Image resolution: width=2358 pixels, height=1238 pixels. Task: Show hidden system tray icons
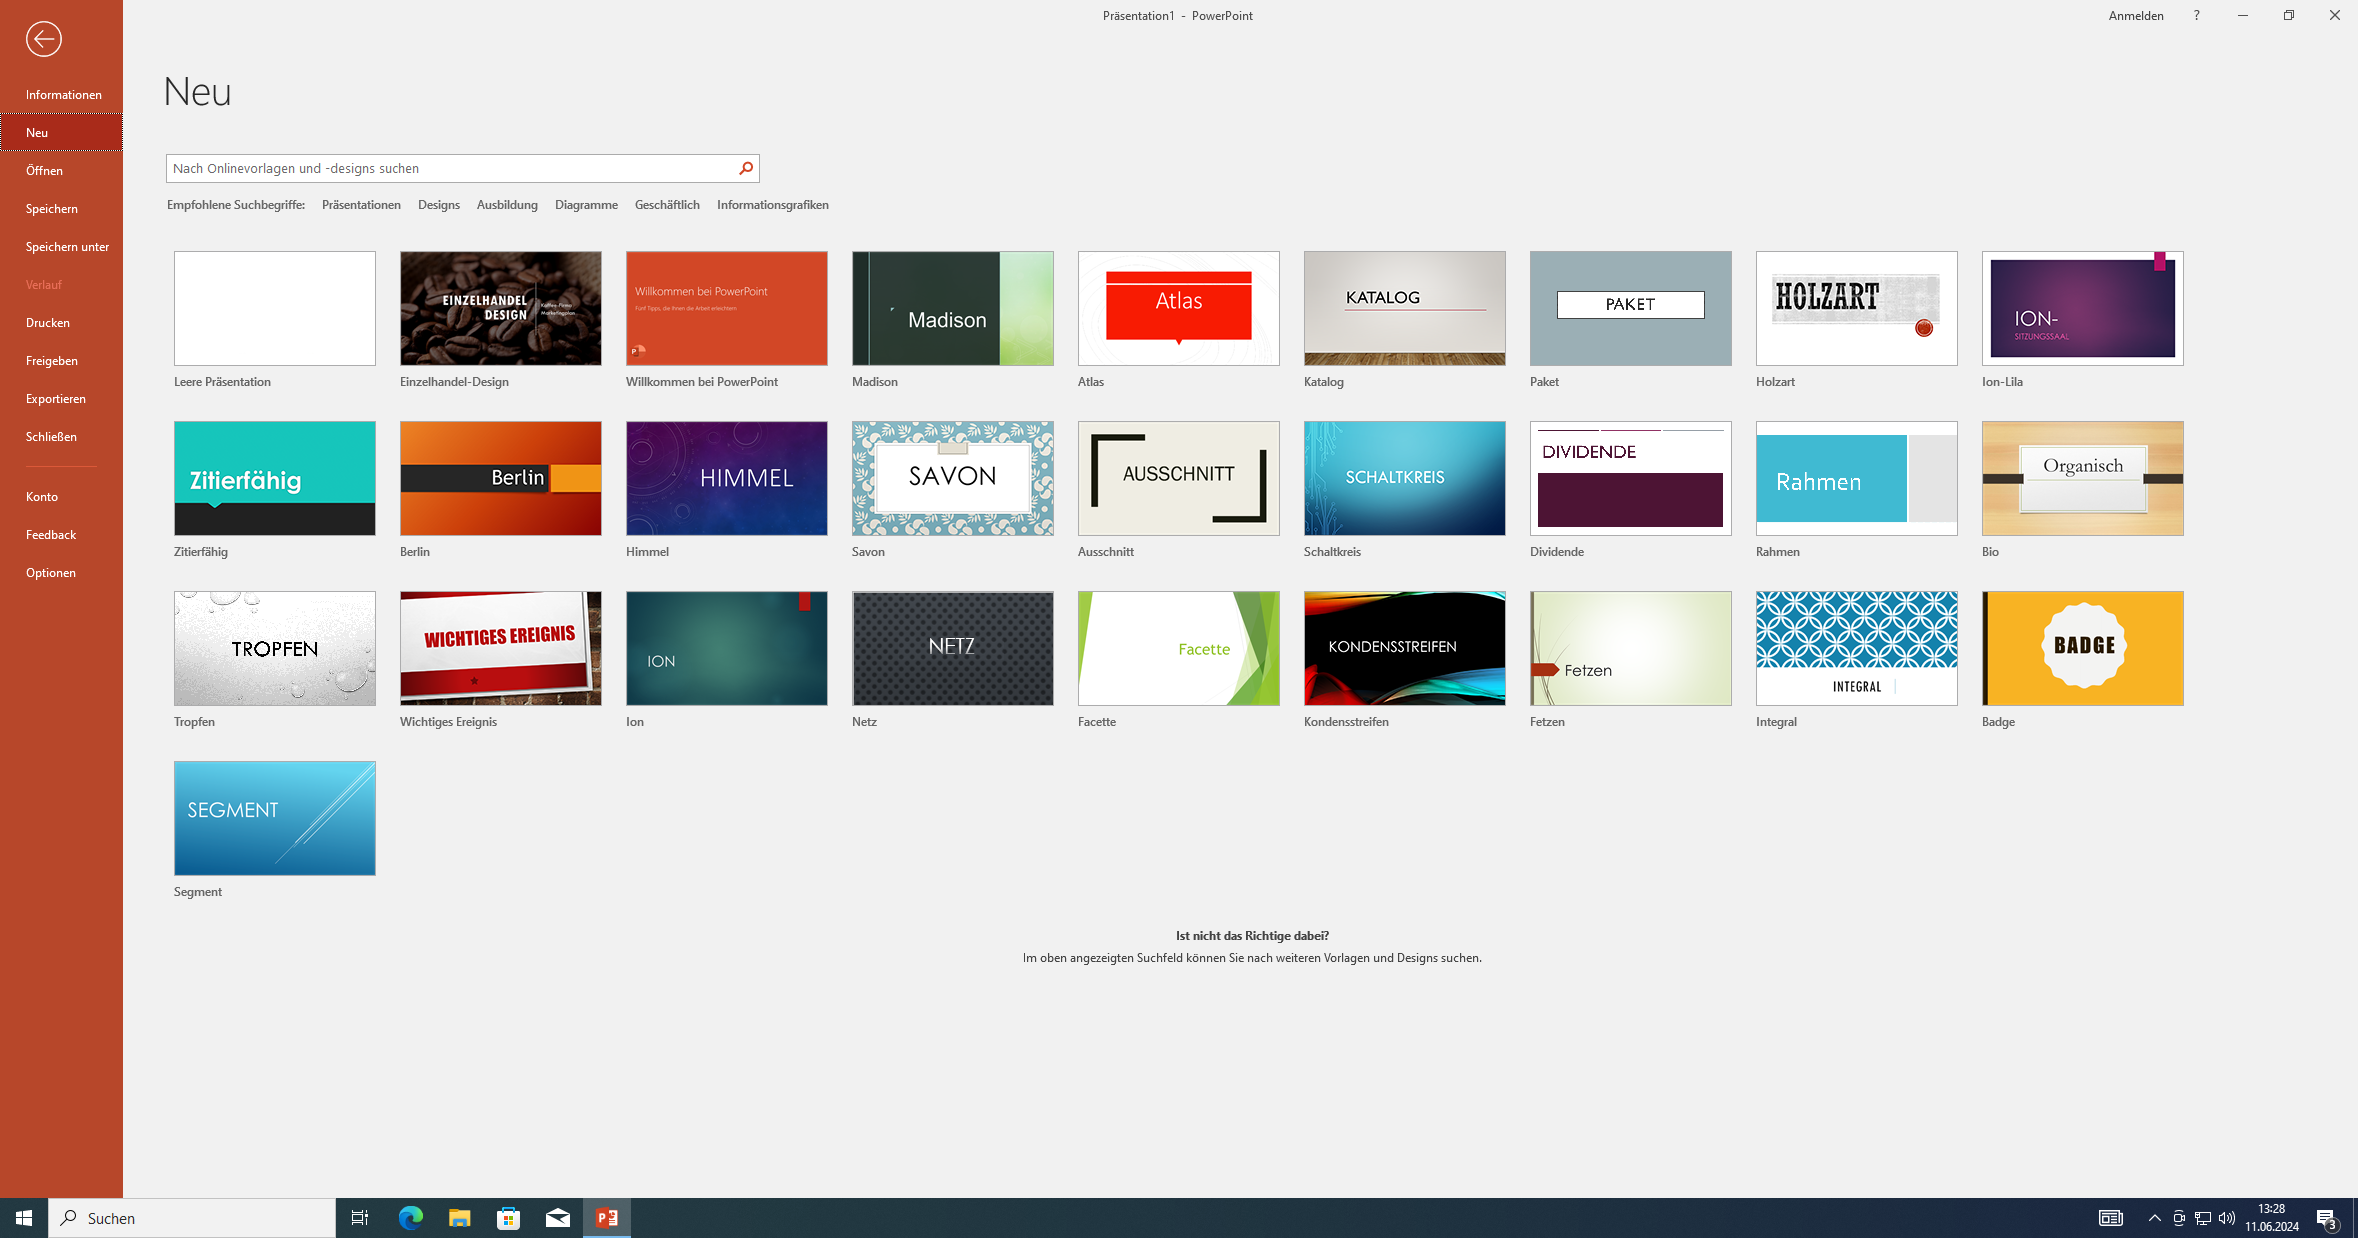2154,1217
